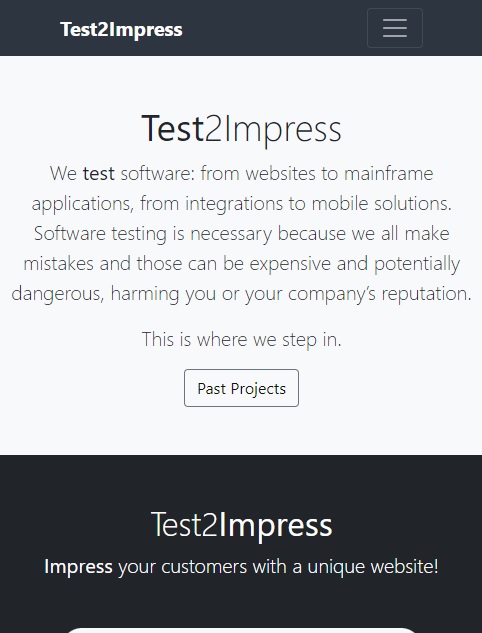The height and width of the screenshot is (633, 482).
Task: Select the bold "Impress" word in the tagline
Action: point(78,567)
